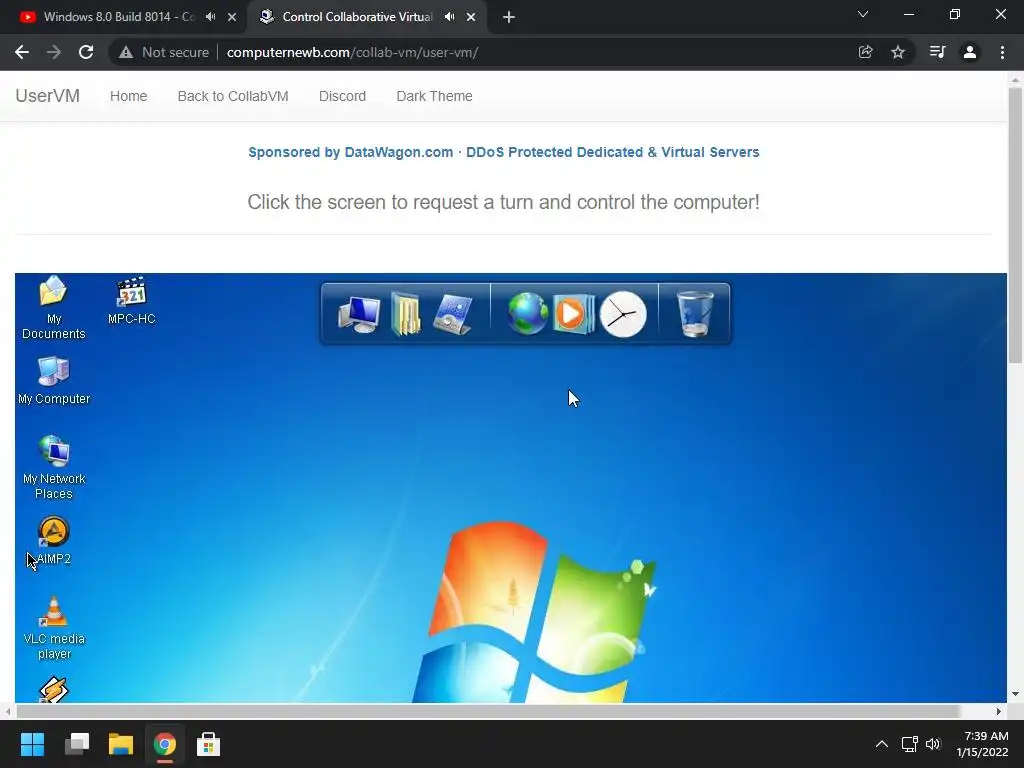Open the Discord nav link
This screenshot has height=768, width=1024.
[x=342, y=96]
